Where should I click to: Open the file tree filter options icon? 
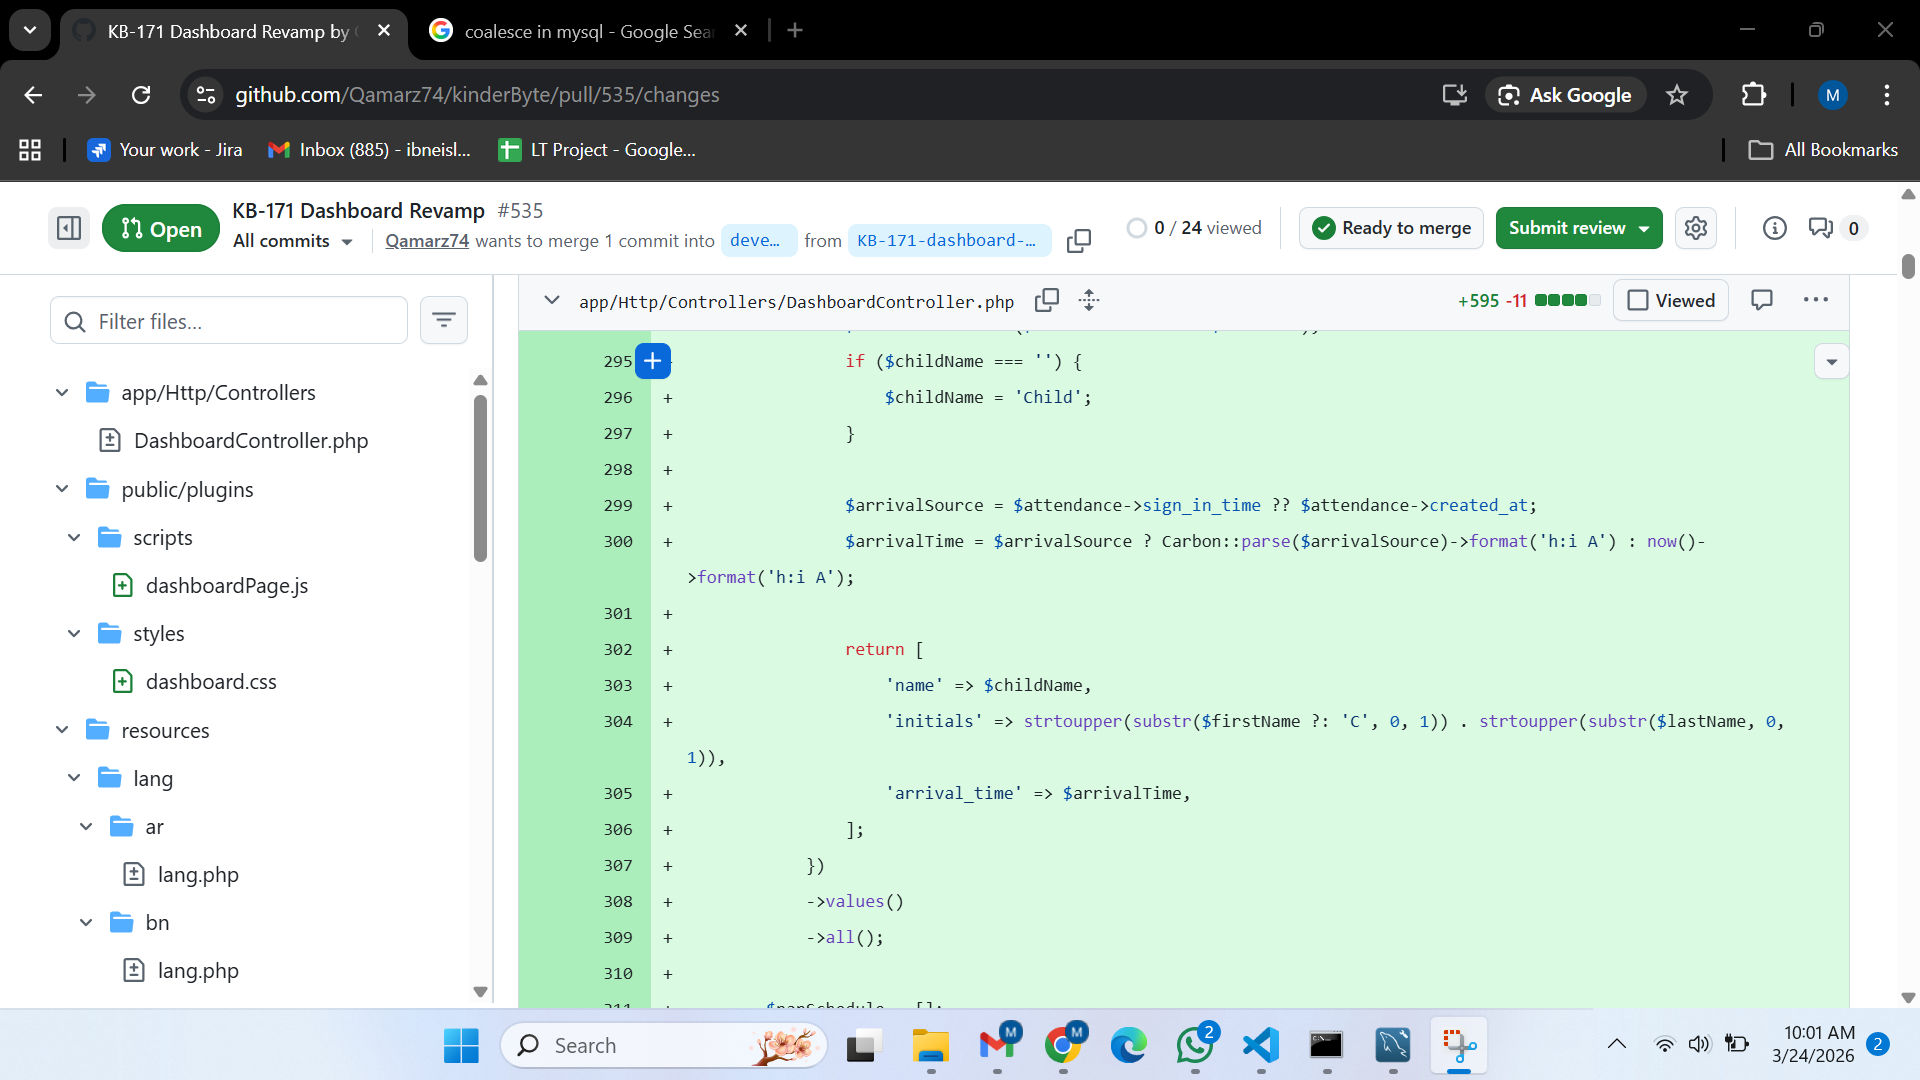tap(444, 320)
